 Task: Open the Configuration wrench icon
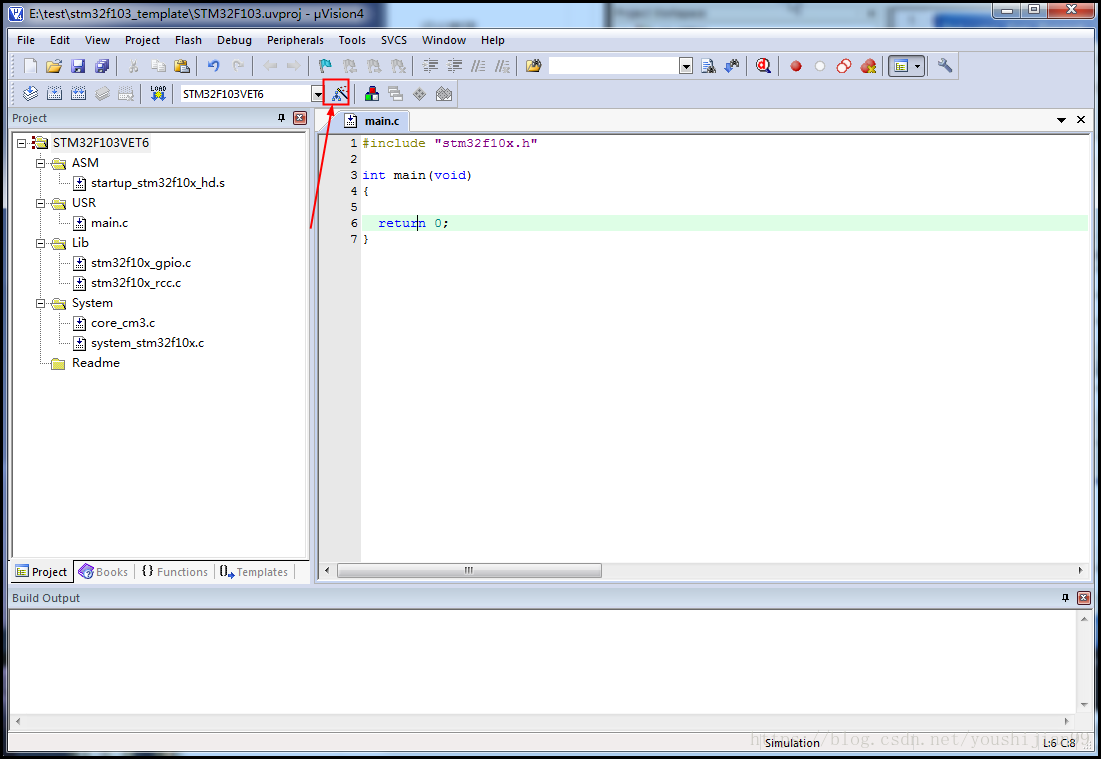pyautogui.click(x=945, y=66)
